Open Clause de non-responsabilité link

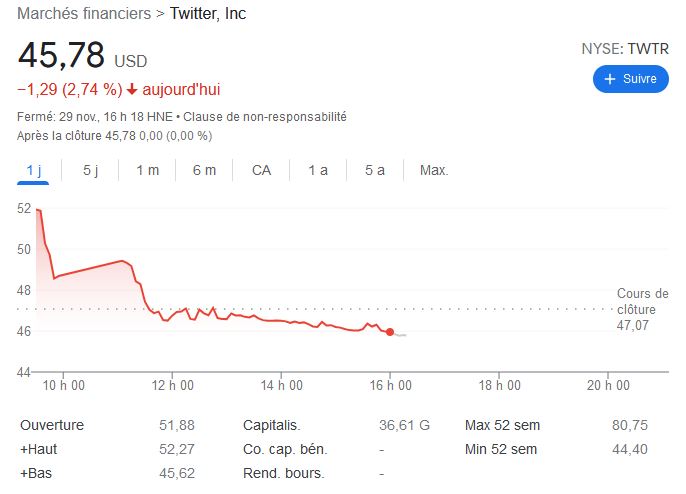coord(265,117)
